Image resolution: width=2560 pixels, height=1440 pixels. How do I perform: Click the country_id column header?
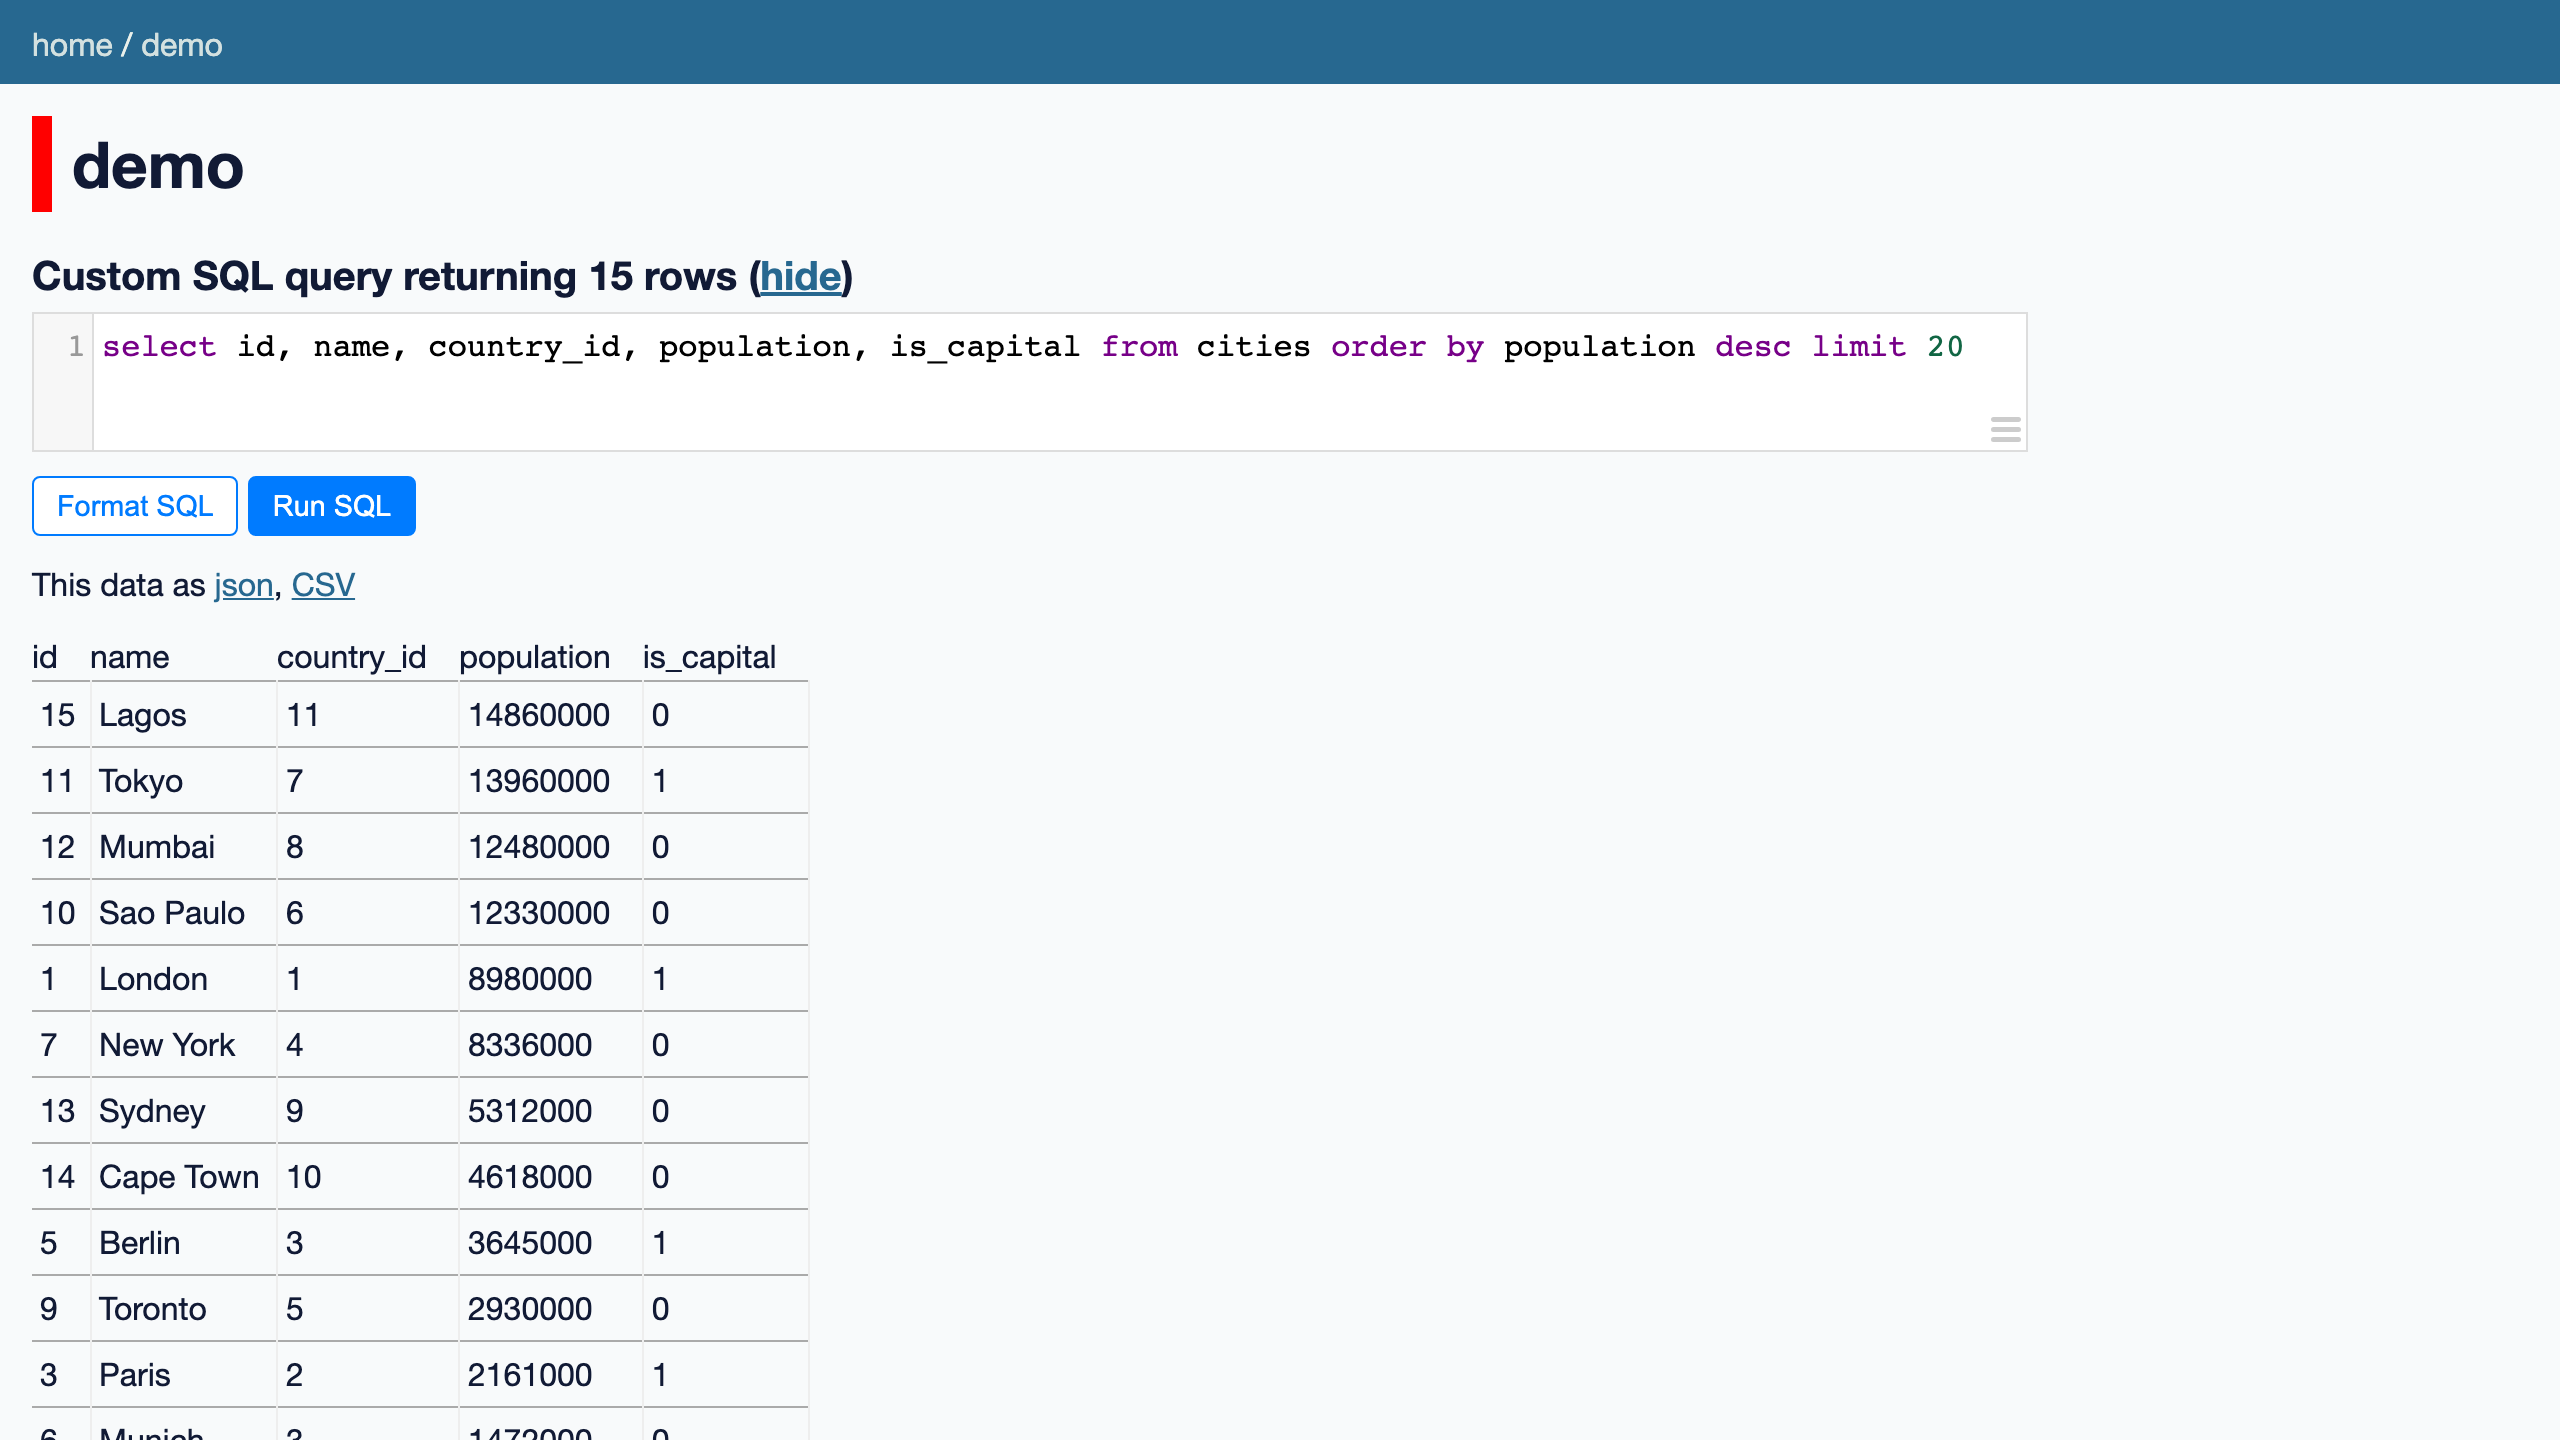(x=352, y=657)
